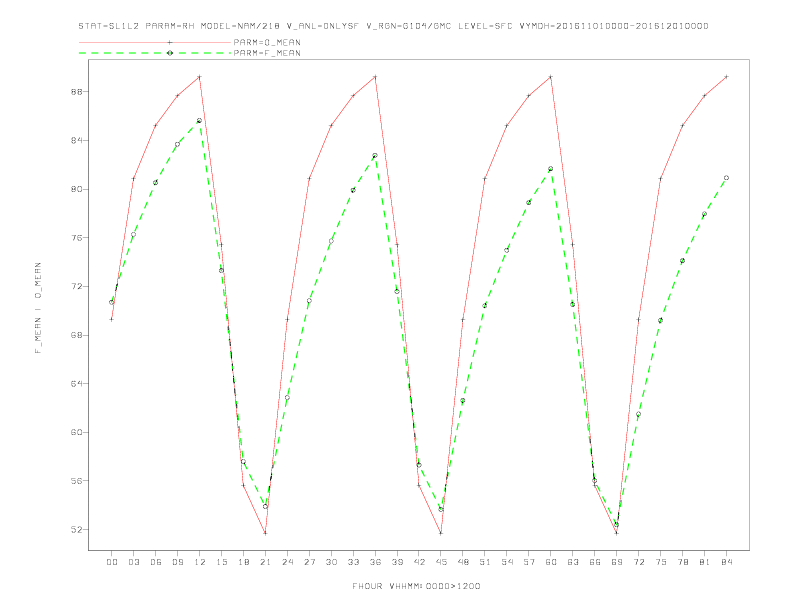Screen dimensions: 792x612
Task: Click the x-axis tick label 33
Action: click(x=353, y=562)
